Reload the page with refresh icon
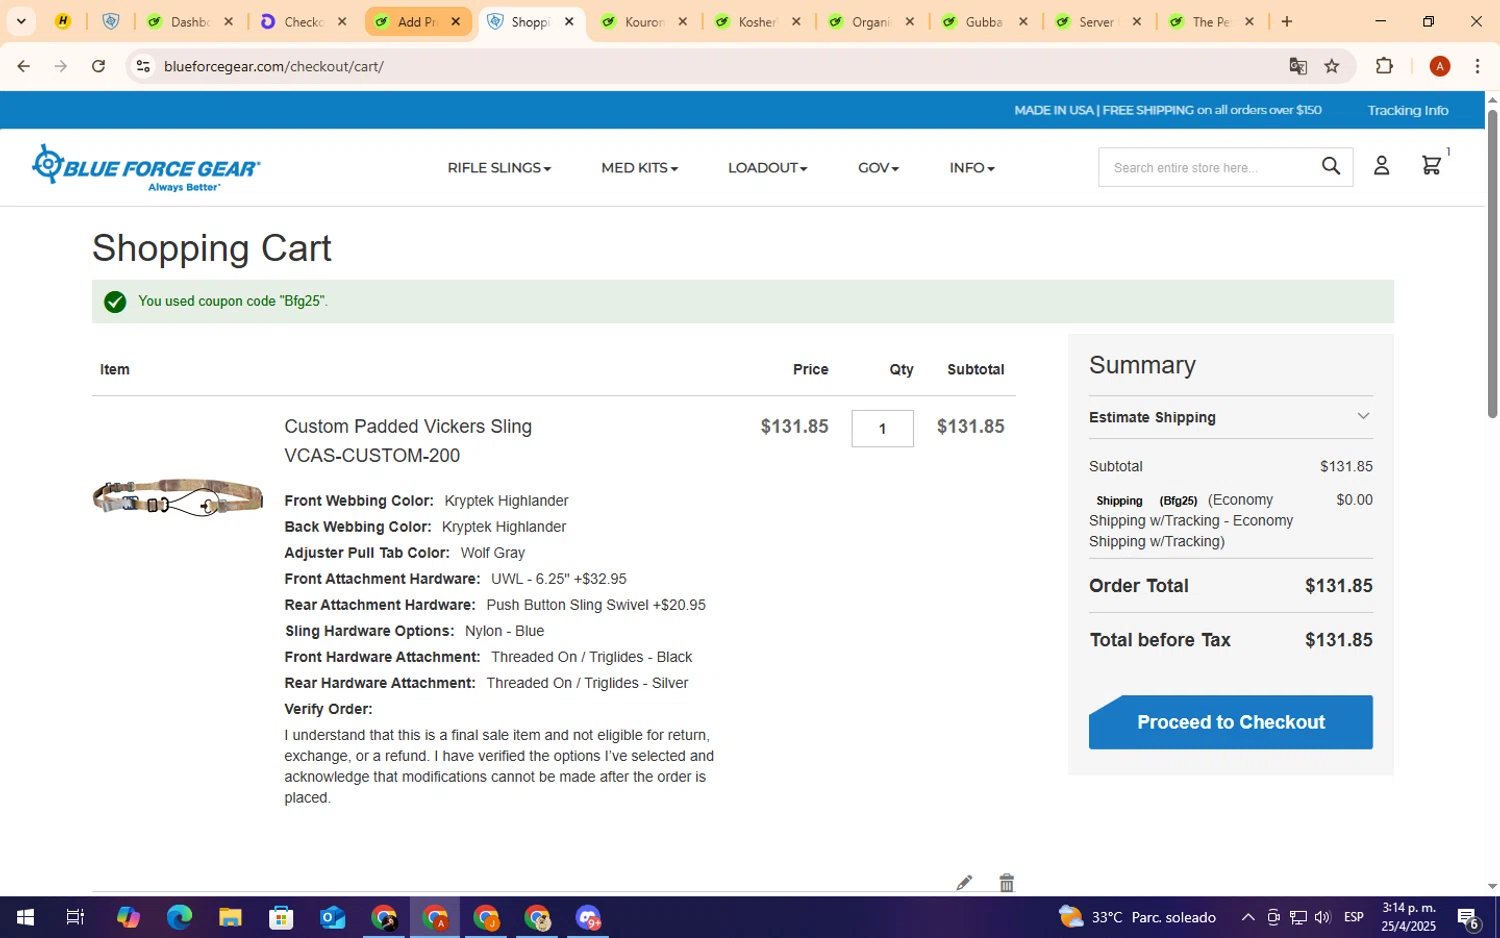Image resolution: width=1500 pixels, height=938 pixels. pyautogui.click(x=98, y=66)
